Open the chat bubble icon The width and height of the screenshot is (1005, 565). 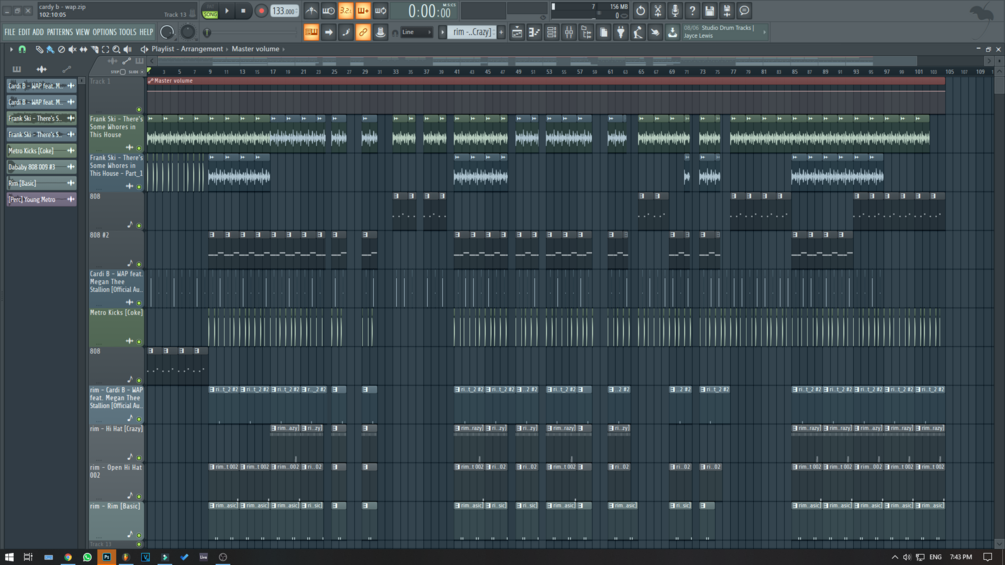[x=744, y=11]
